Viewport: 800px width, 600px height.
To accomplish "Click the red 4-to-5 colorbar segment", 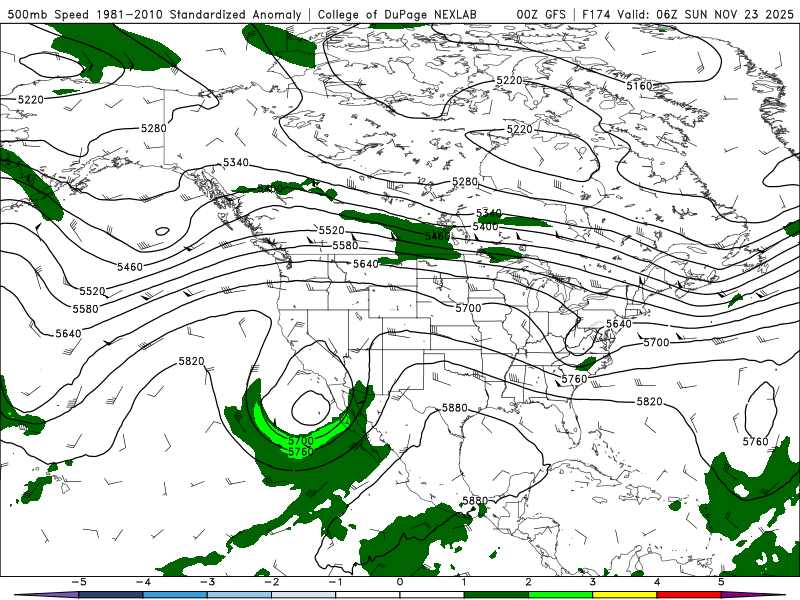I will pyautogui.click(x=689, y=595).
